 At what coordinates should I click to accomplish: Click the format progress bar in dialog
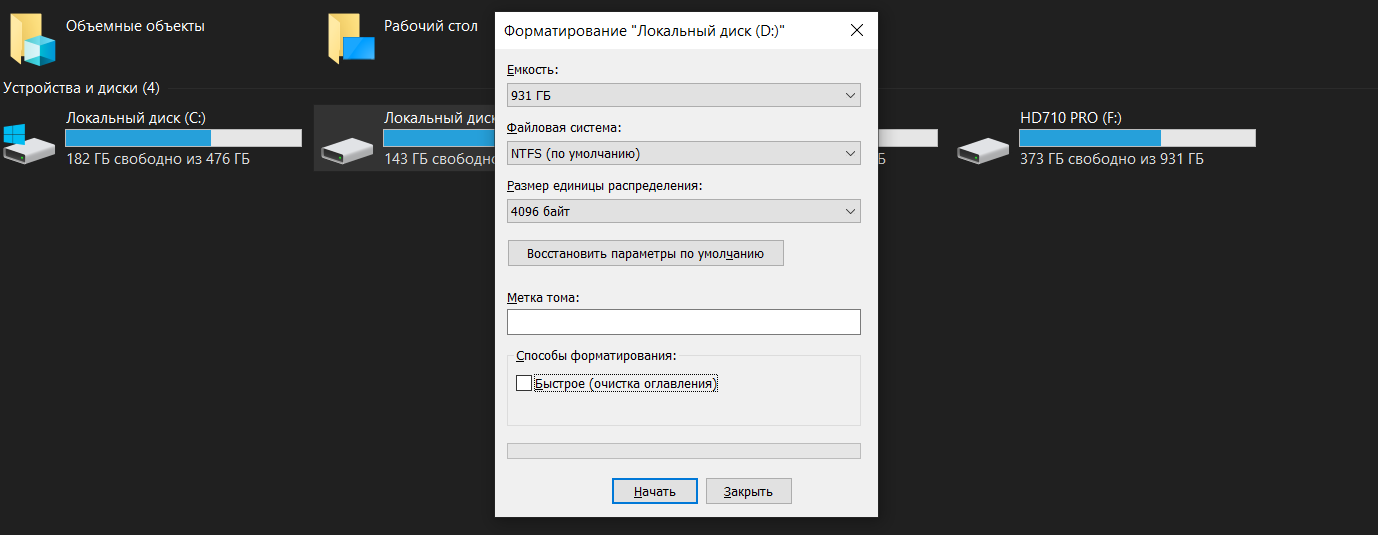(x=684, y=451)
